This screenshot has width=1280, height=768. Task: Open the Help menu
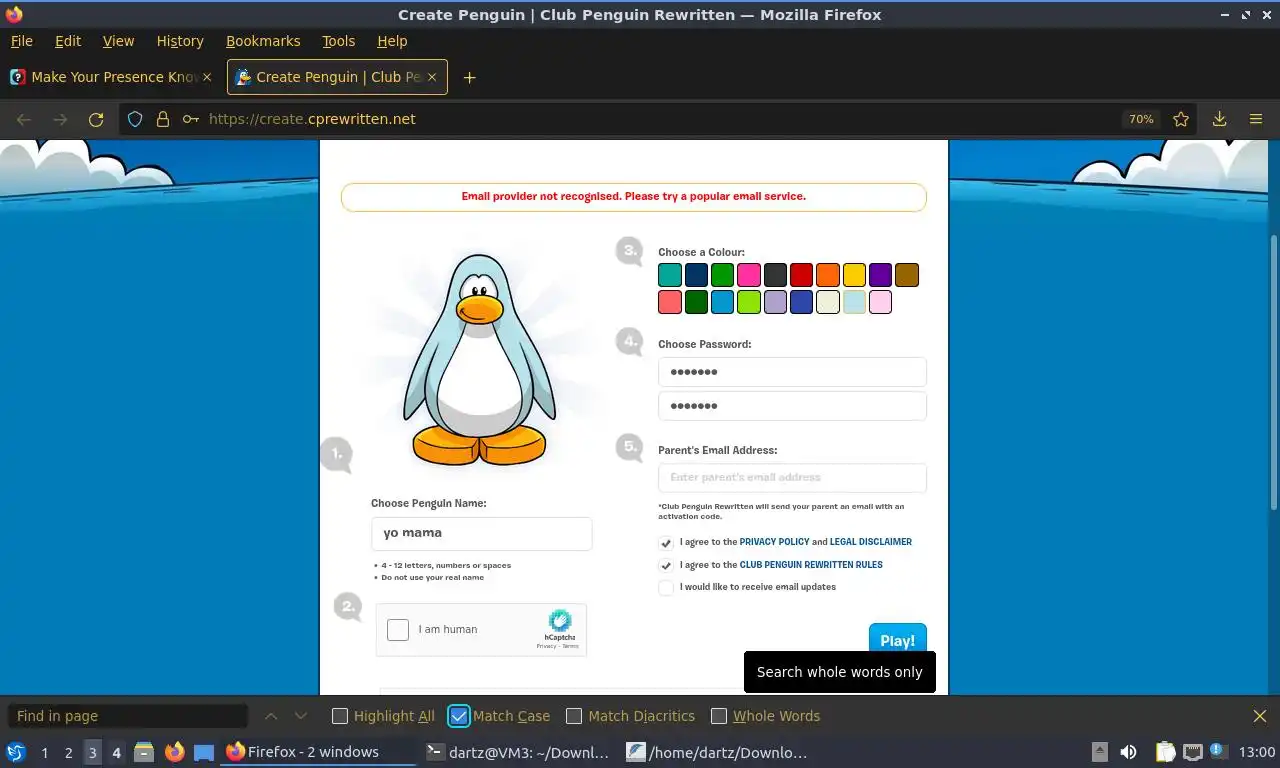click(x=392, y=41)
